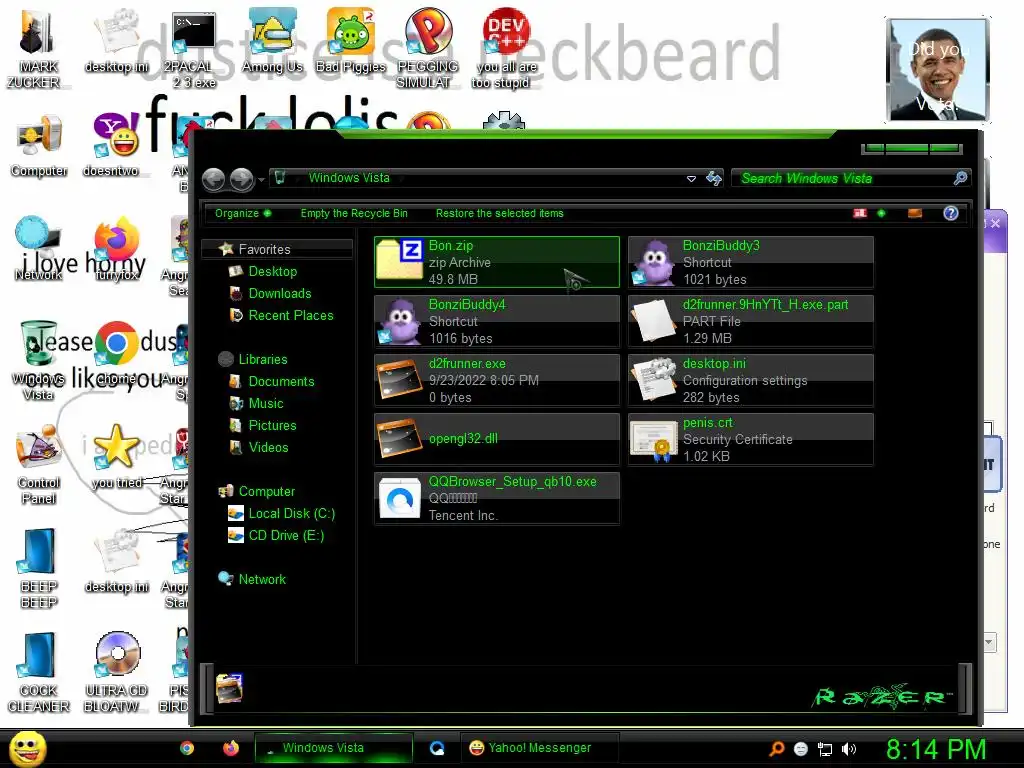Open the Bad Piggies desktop icon

click(351, 40)
